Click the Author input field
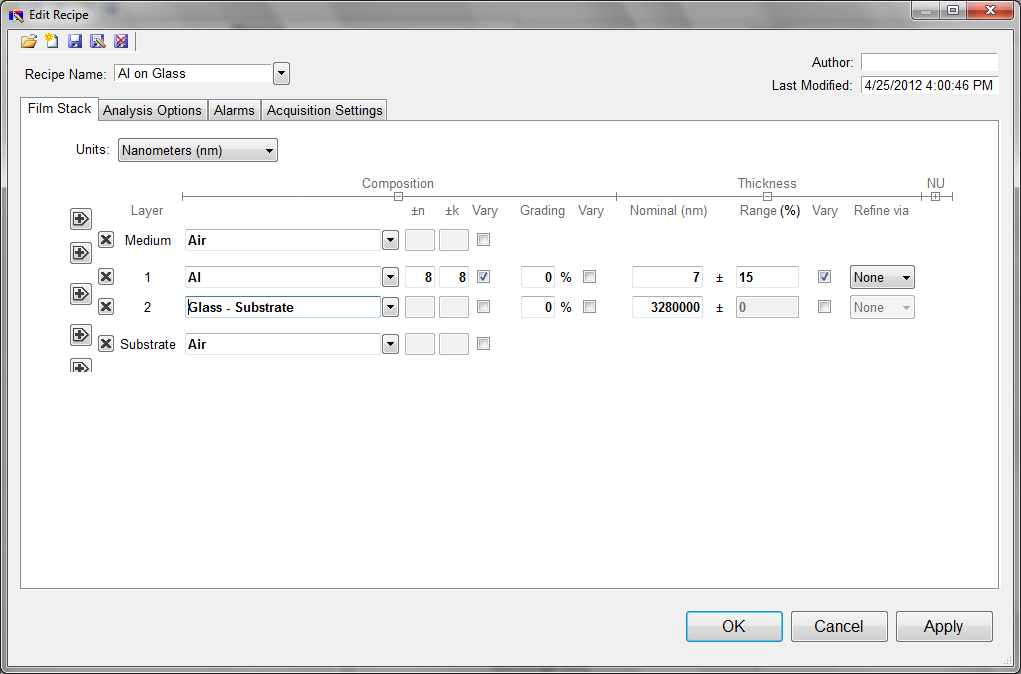 click(929, 62)
